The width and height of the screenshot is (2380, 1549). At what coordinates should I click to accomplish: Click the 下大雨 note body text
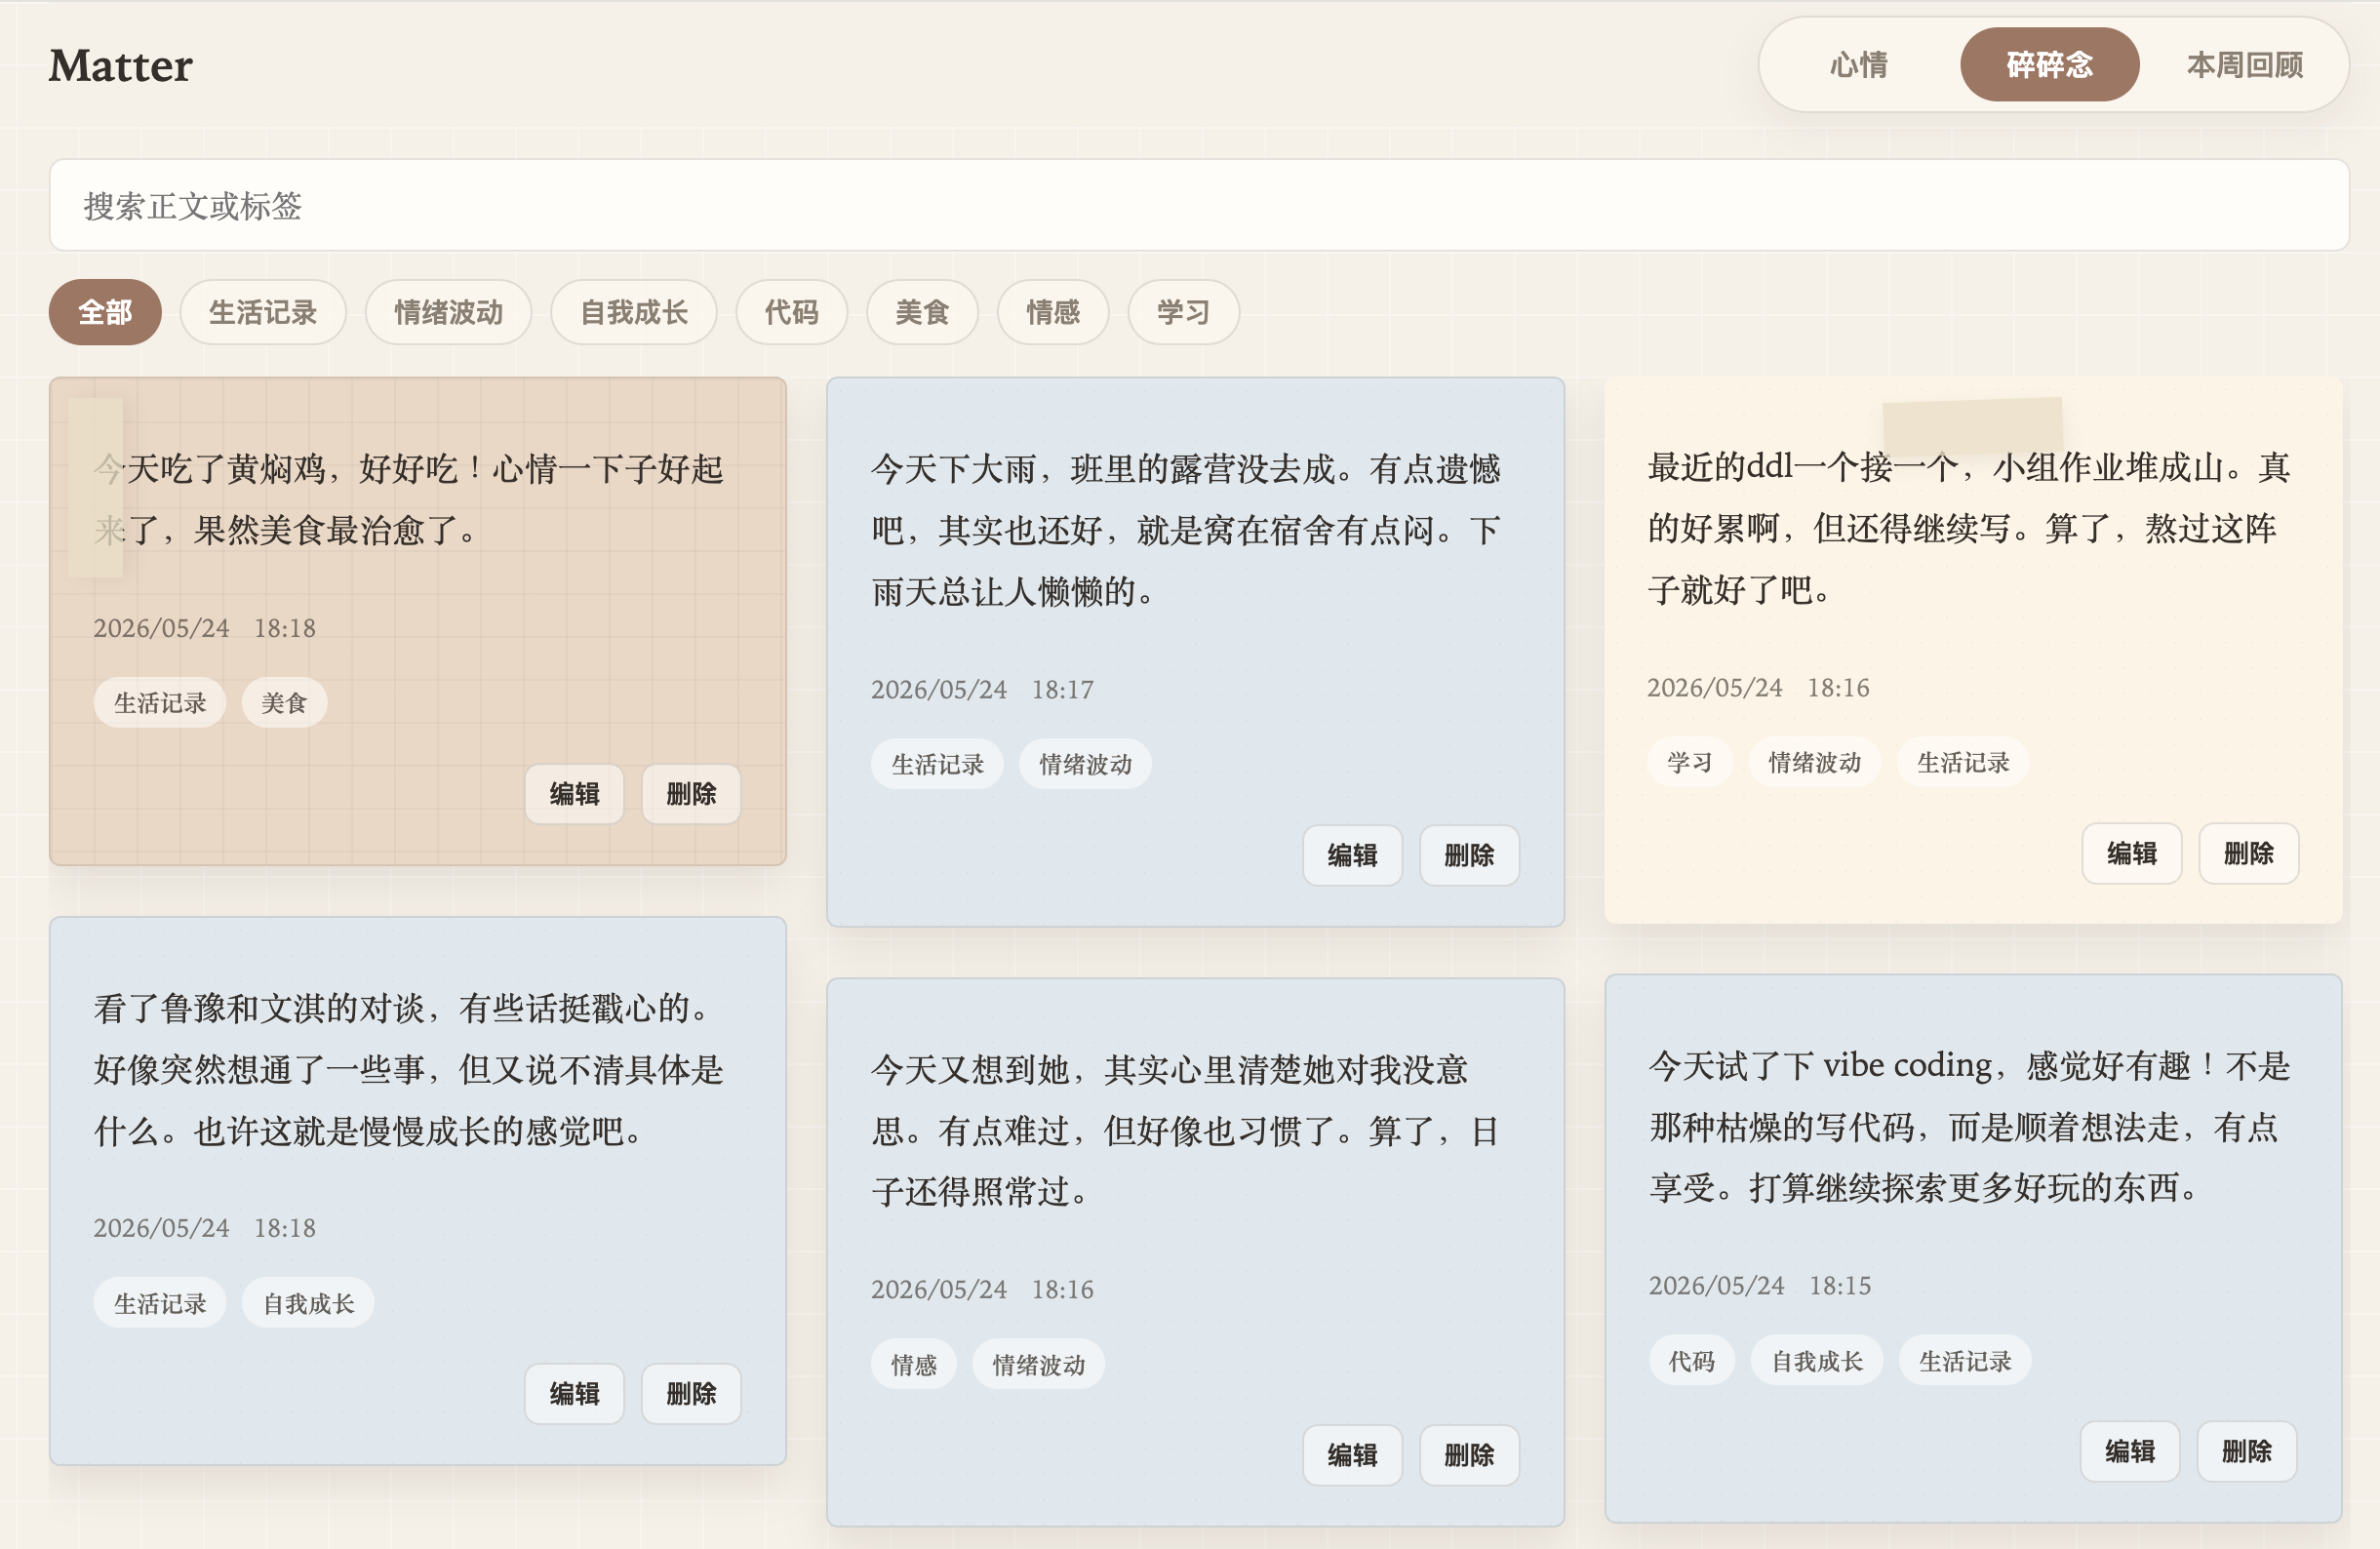tap(1186, 530)
